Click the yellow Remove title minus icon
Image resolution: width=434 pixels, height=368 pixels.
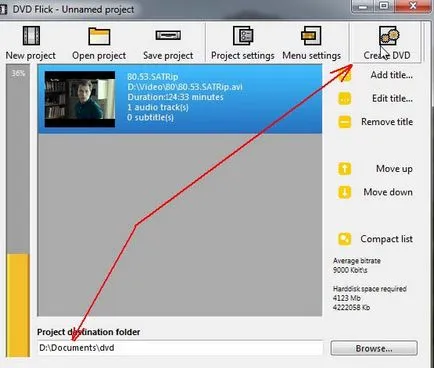tap(345, 122)
